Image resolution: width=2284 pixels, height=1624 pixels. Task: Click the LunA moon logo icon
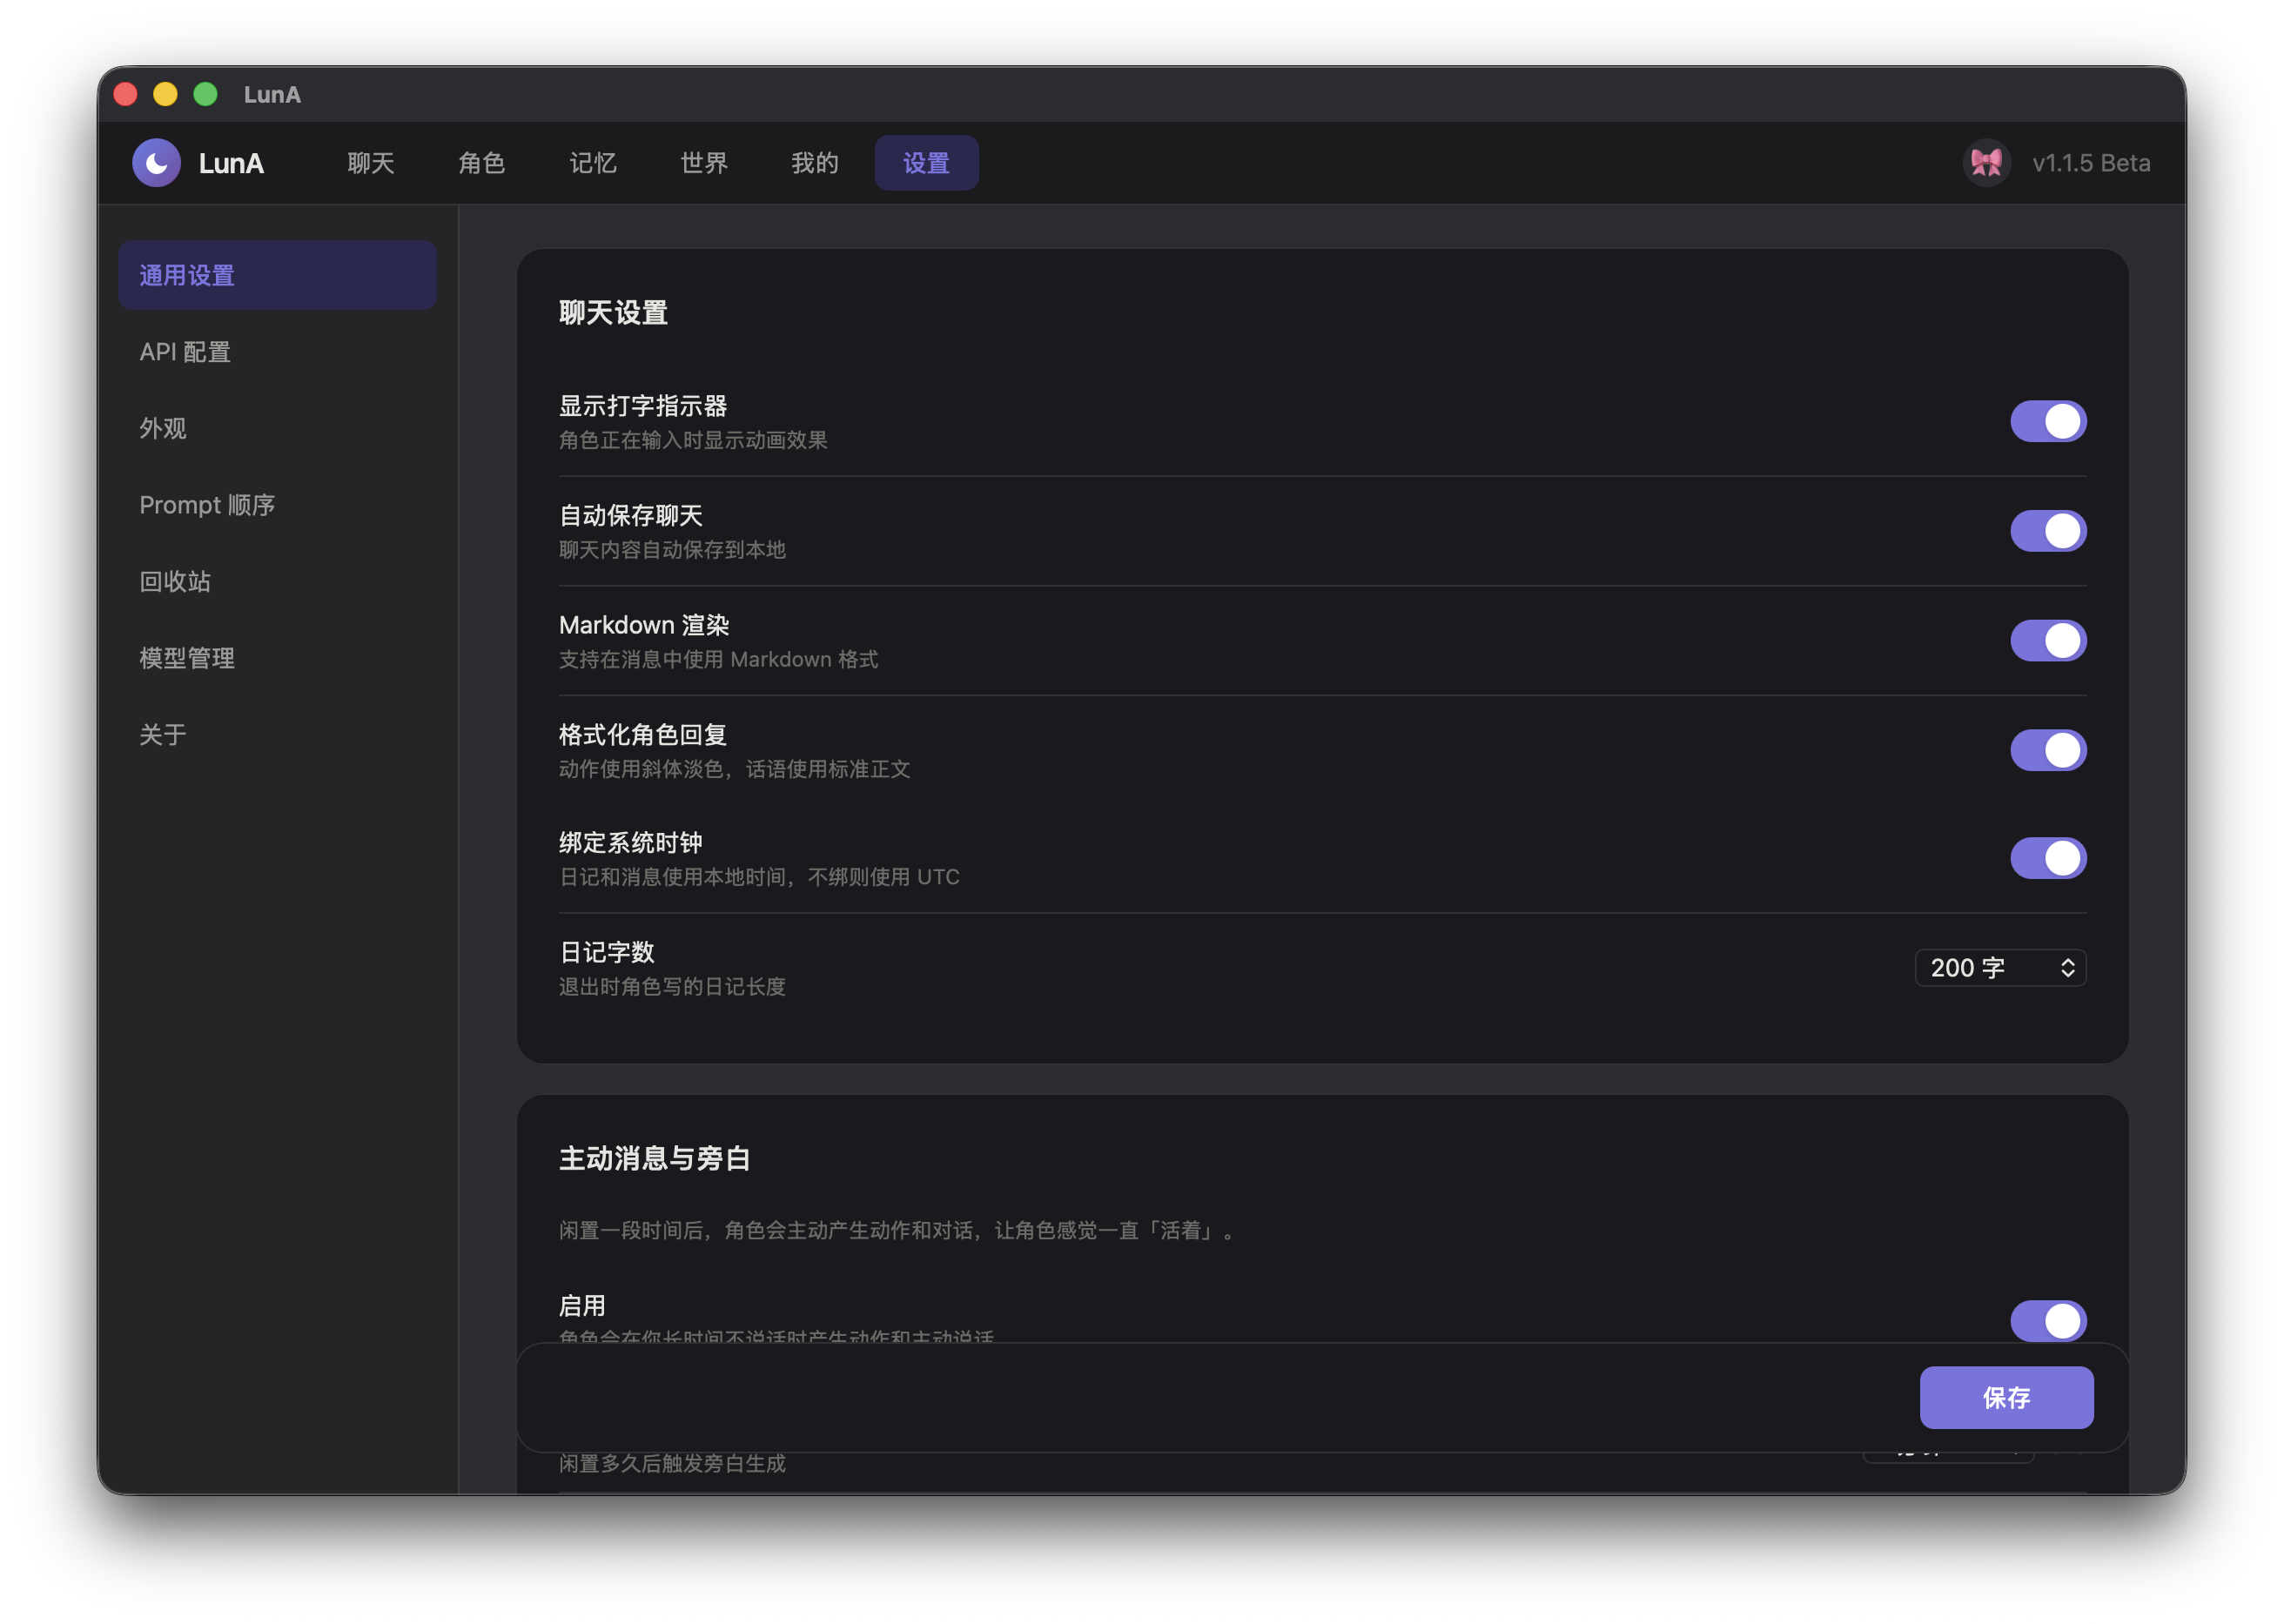pyautogui.click(x=156, y=163)
